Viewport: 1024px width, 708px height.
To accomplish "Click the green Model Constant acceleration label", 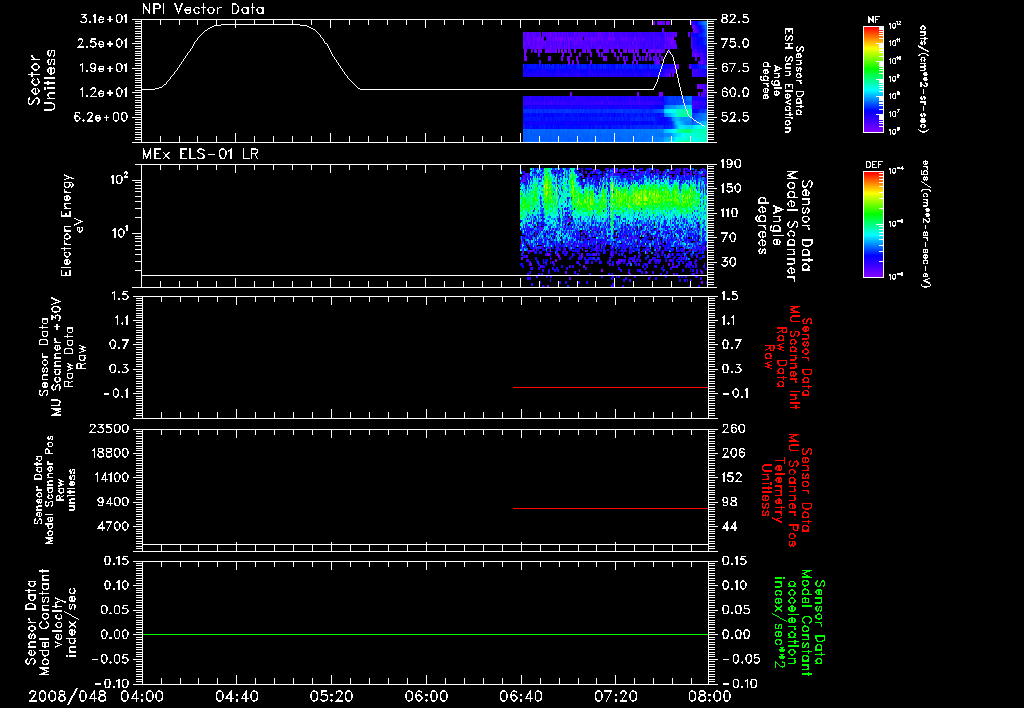I will click(x=799, y=622).
